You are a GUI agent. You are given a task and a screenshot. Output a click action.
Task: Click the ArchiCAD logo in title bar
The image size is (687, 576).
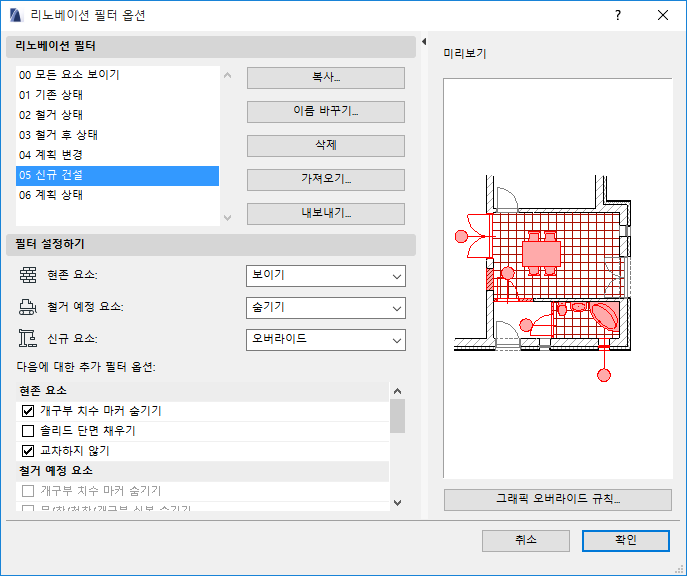(15, 15)
